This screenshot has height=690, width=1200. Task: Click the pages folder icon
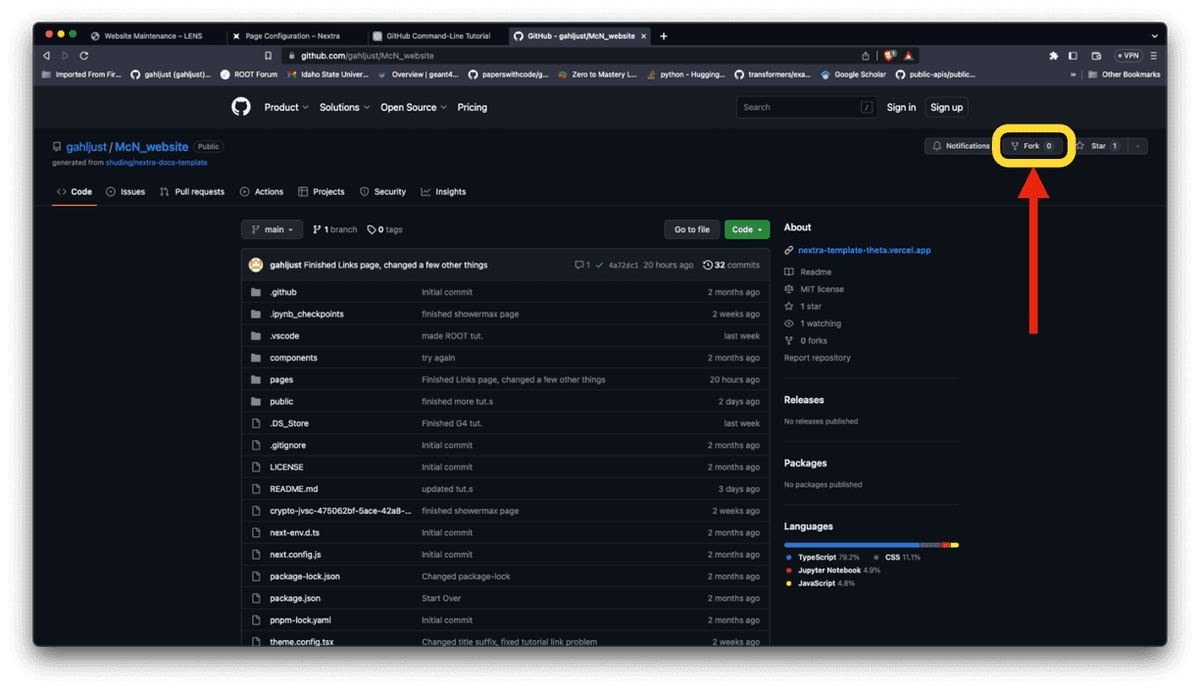coord(256,380)
